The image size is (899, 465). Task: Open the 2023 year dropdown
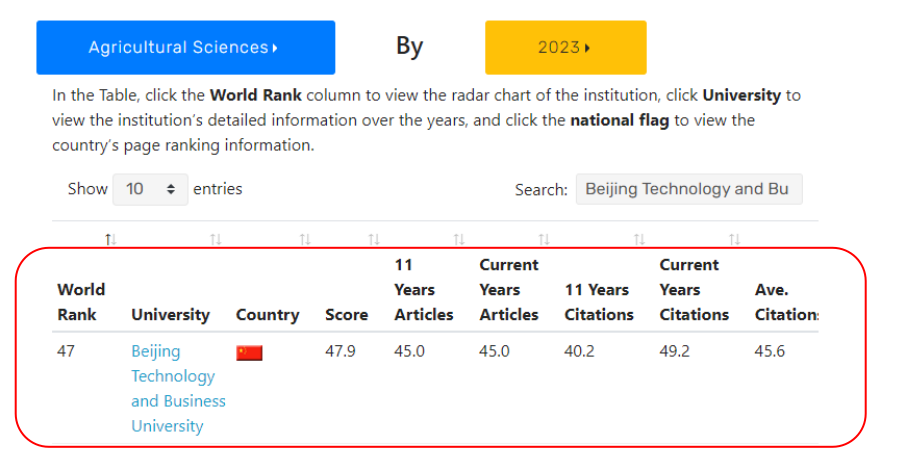click(x=565, y=47)
